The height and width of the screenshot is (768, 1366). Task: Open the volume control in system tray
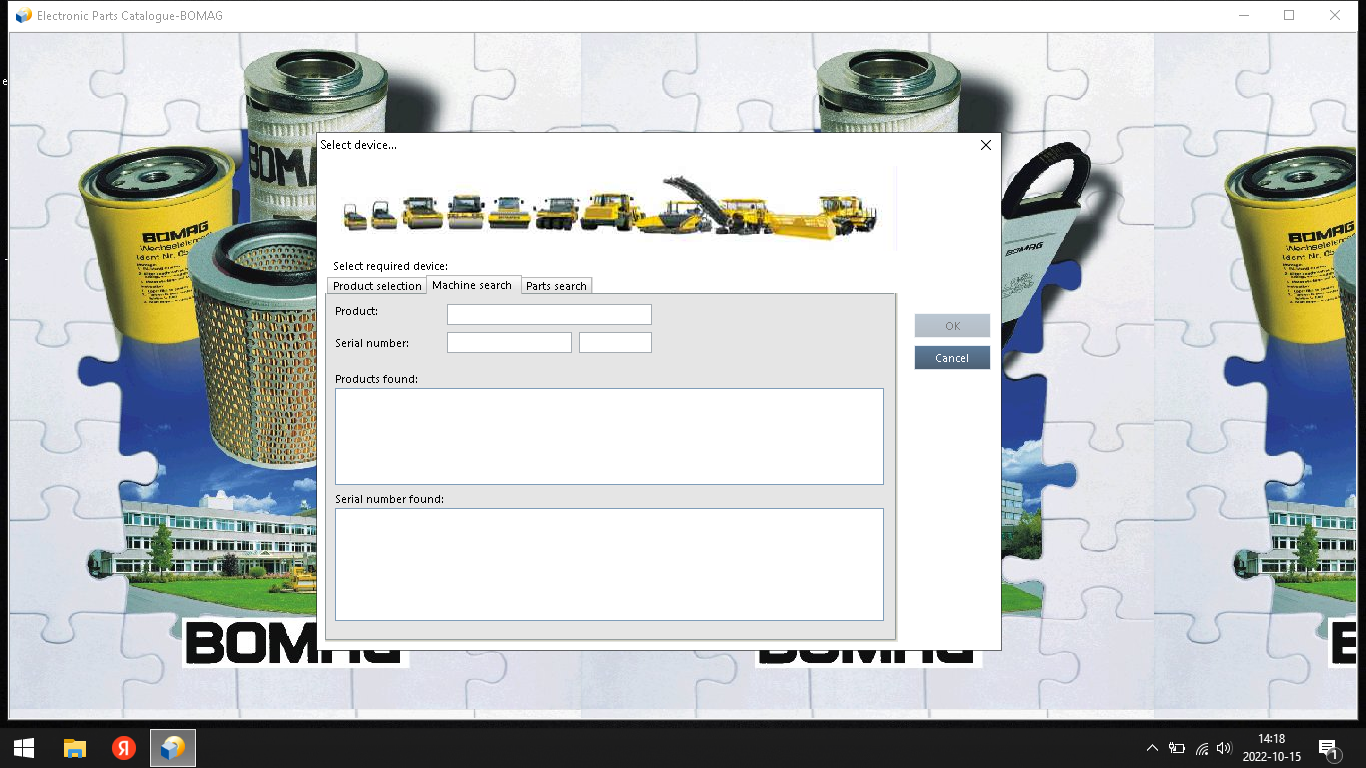coord(1225,748)
